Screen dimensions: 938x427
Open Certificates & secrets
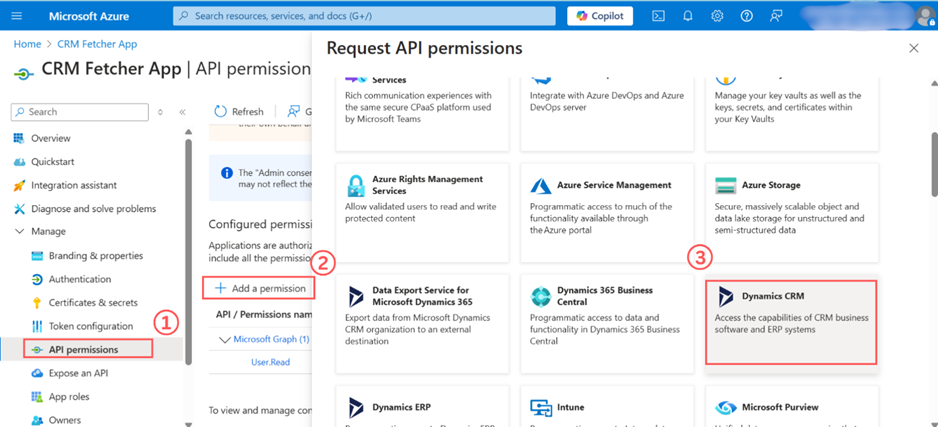pos(93,303)
